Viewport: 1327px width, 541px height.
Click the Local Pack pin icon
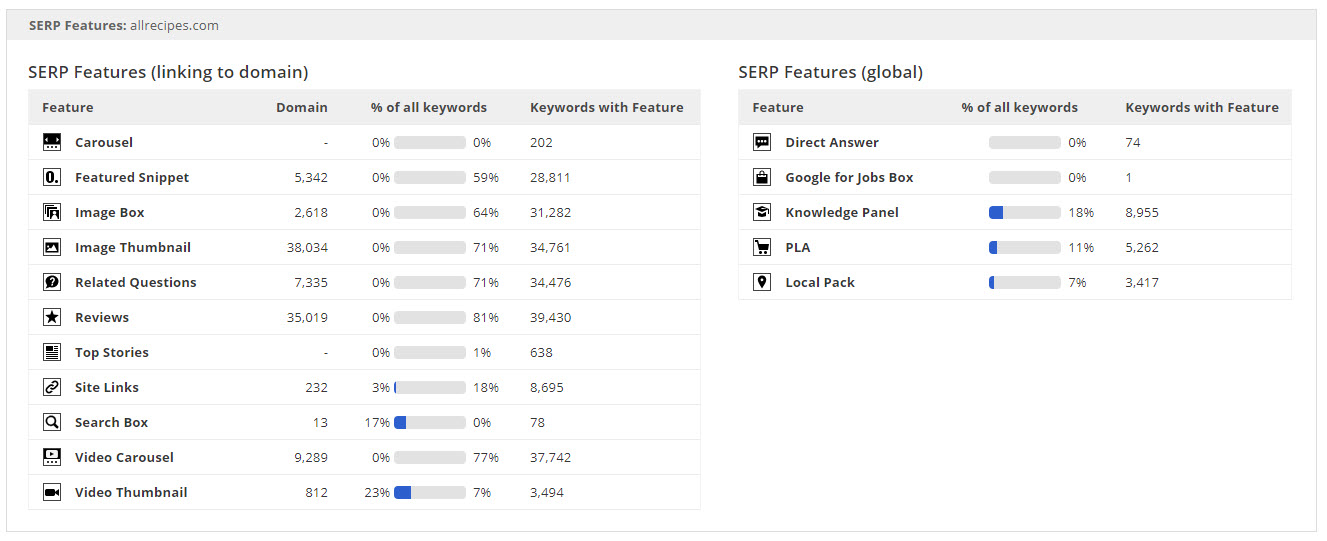pyautogui.click(x=762, y=282)
